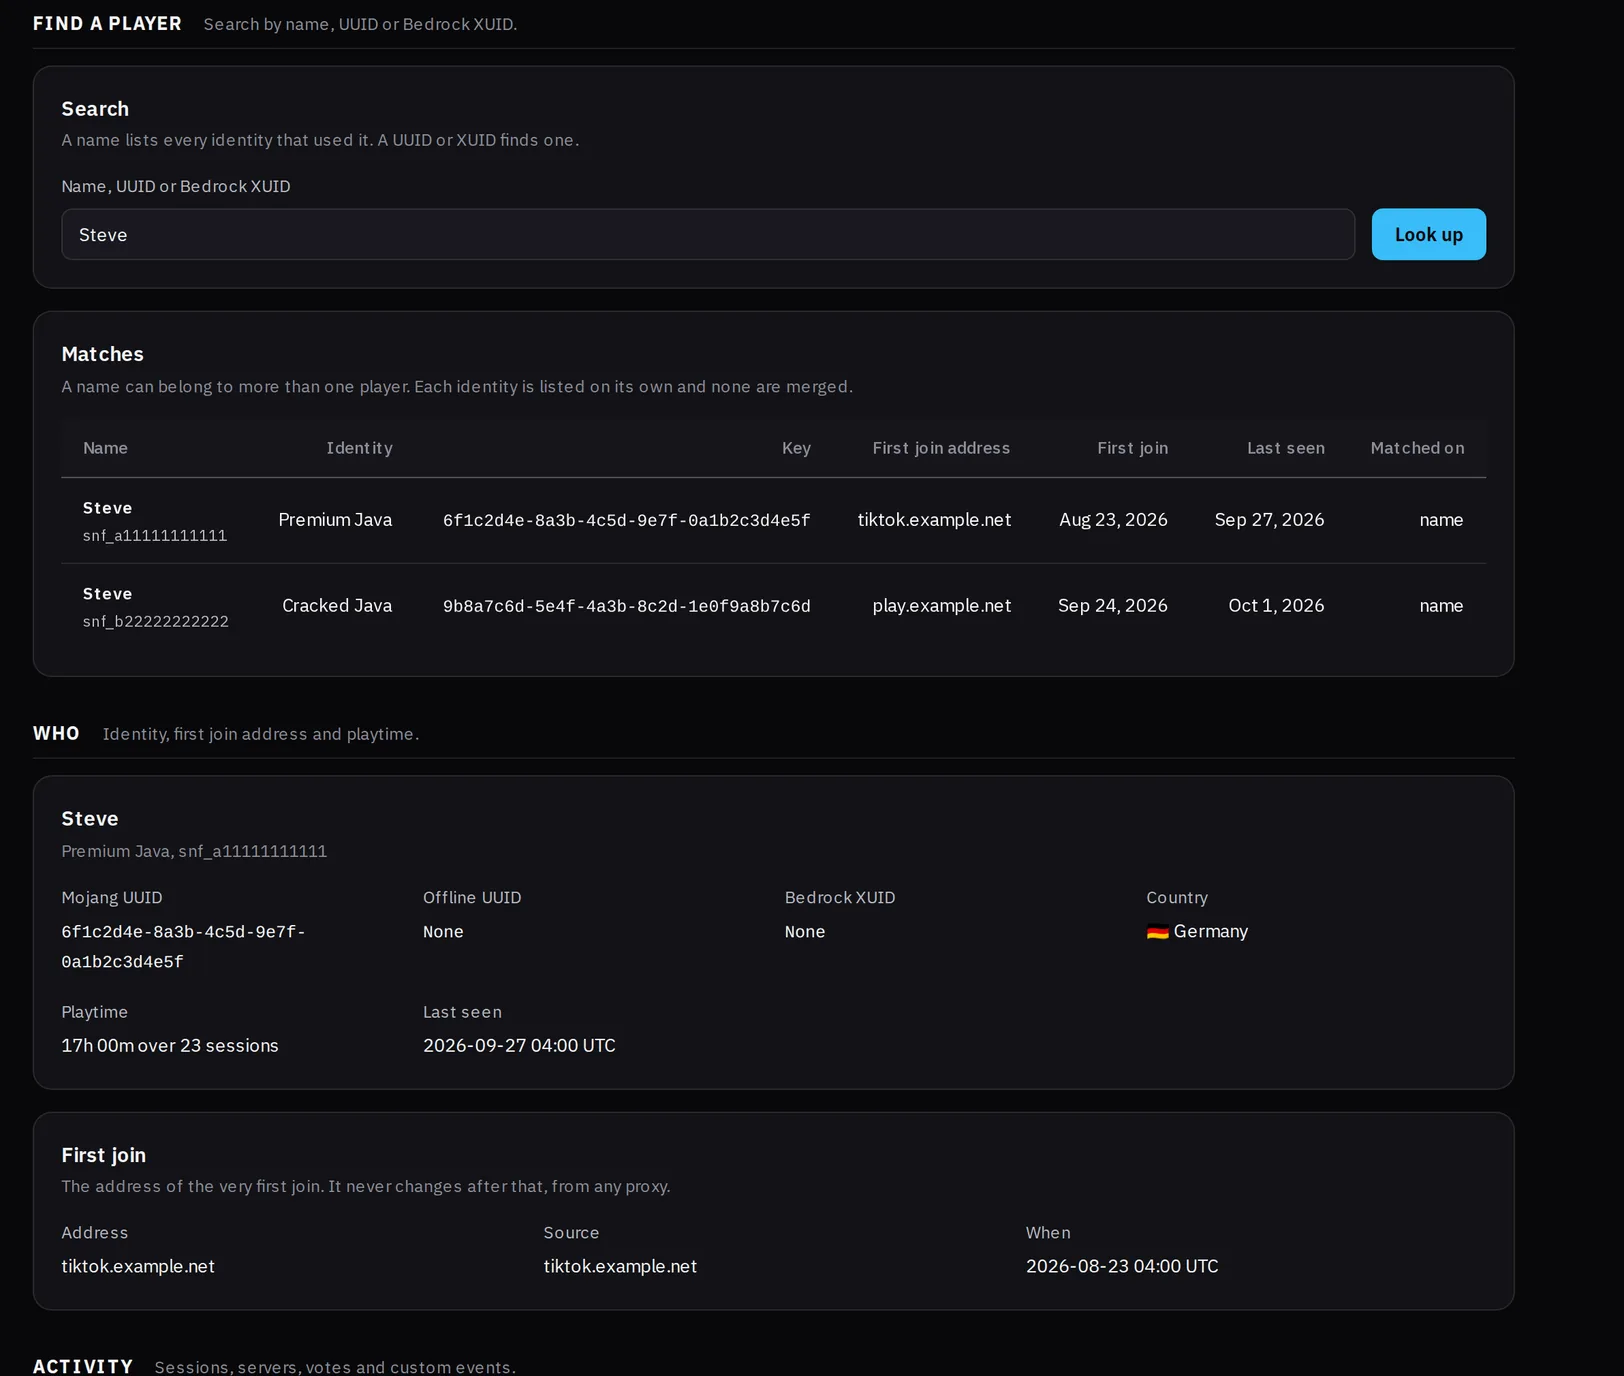Click the Germany country value
The image size is (1624, 1376).
[x=1211, y=932]
